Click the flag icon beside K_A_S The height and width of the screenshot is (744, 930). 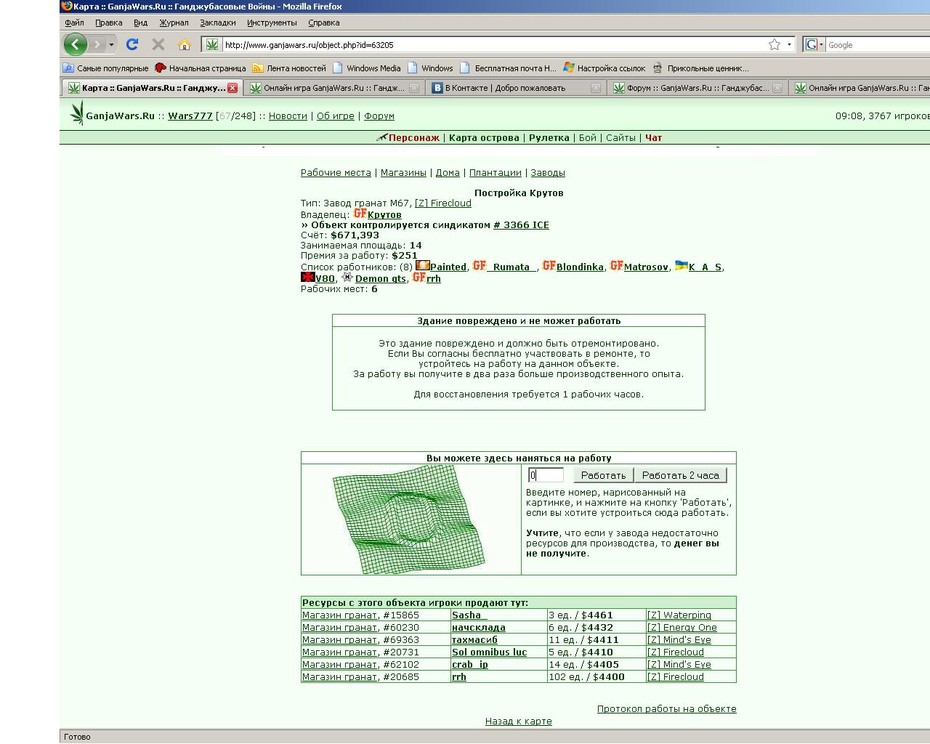coord(681,266)
